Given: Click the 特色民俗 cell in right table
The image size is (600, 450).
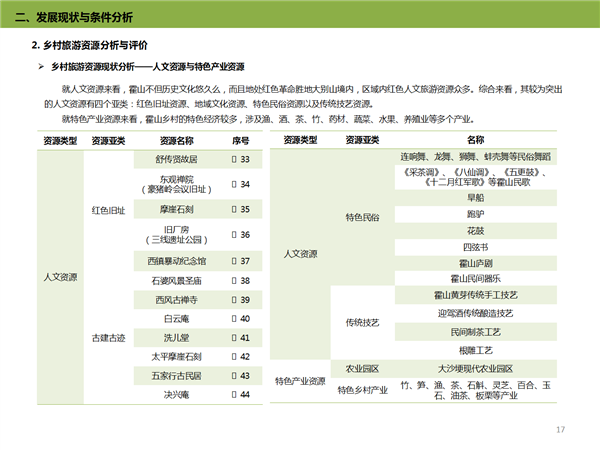Looking at the screenshot, I should pos(362,216).
